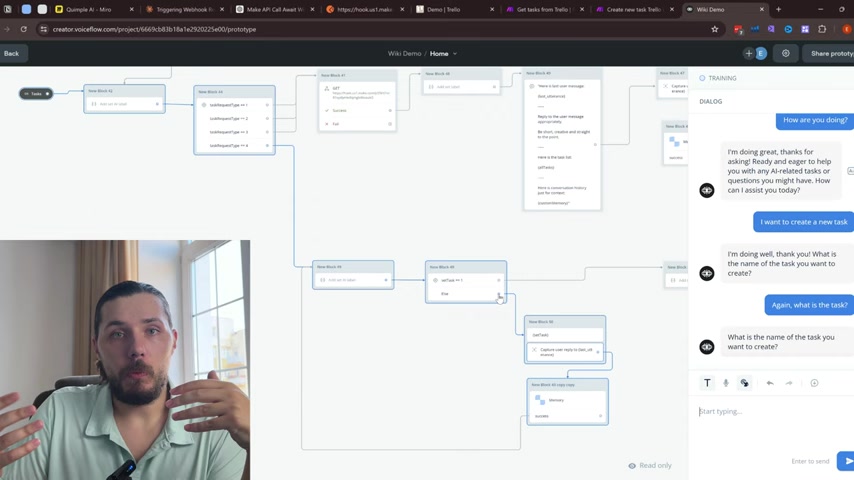Viewport: 854px width, 480px height.
Task: Select the text input mode icon
Action: 707,383
